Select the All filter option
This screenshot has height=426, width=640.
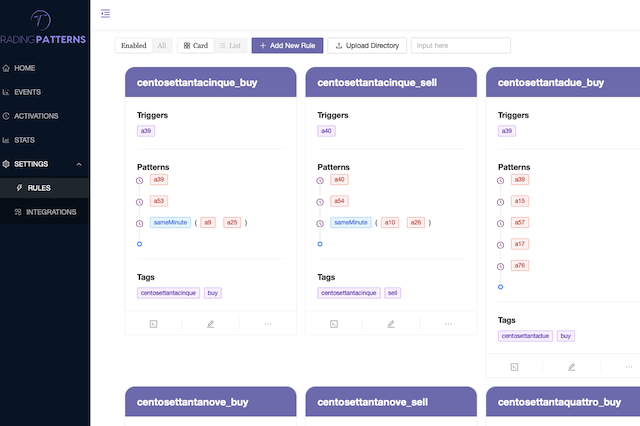(x=161, y=46)
